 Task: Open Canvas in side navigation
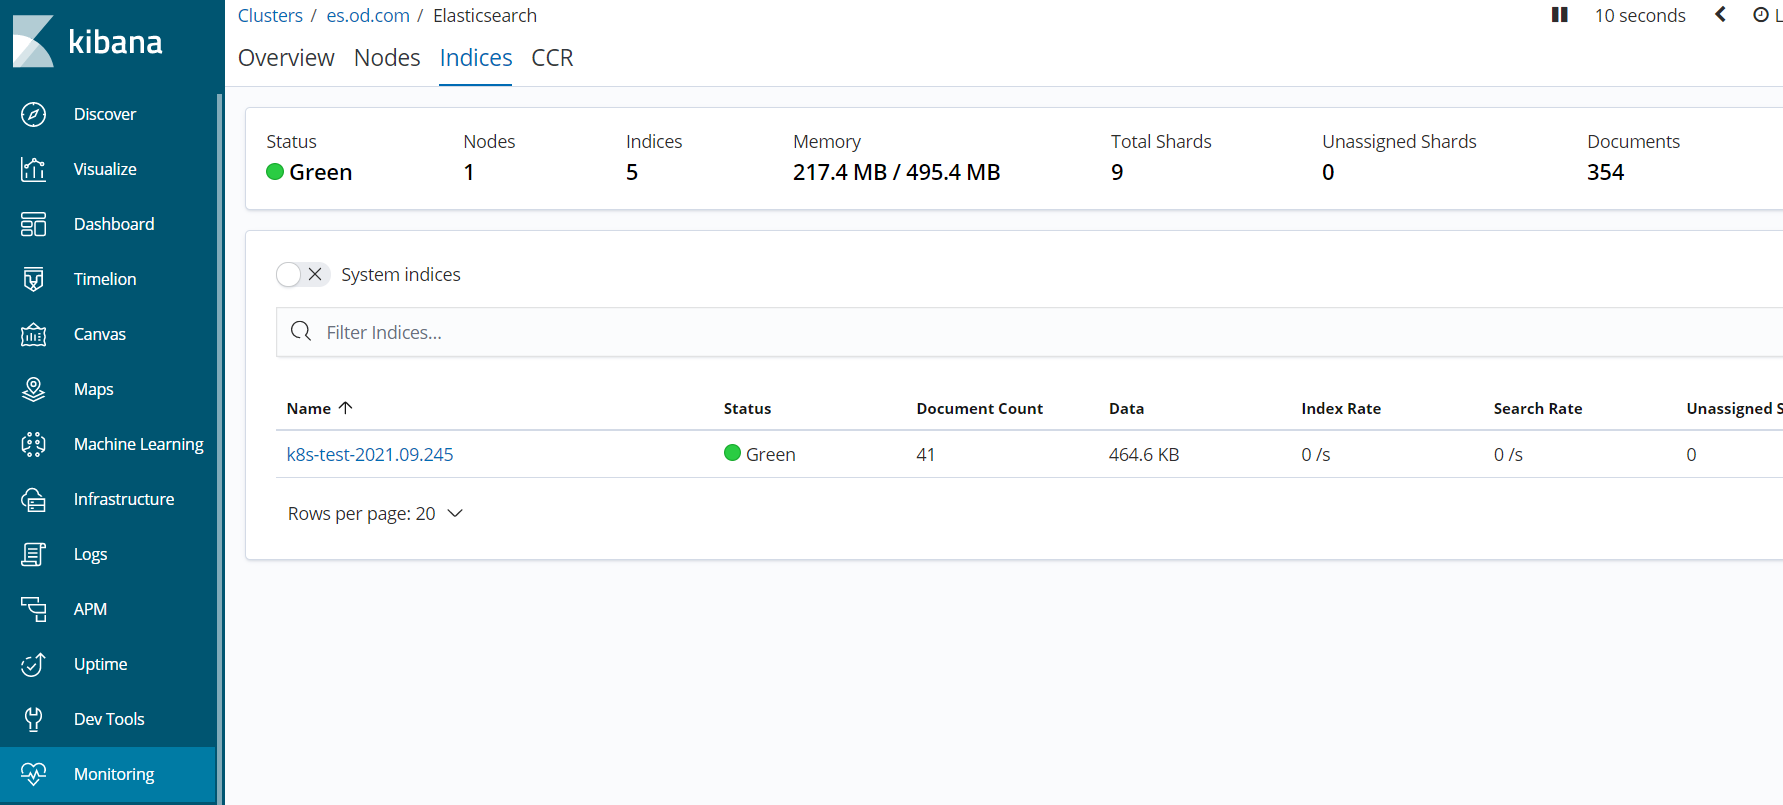[x=100, y=334]
